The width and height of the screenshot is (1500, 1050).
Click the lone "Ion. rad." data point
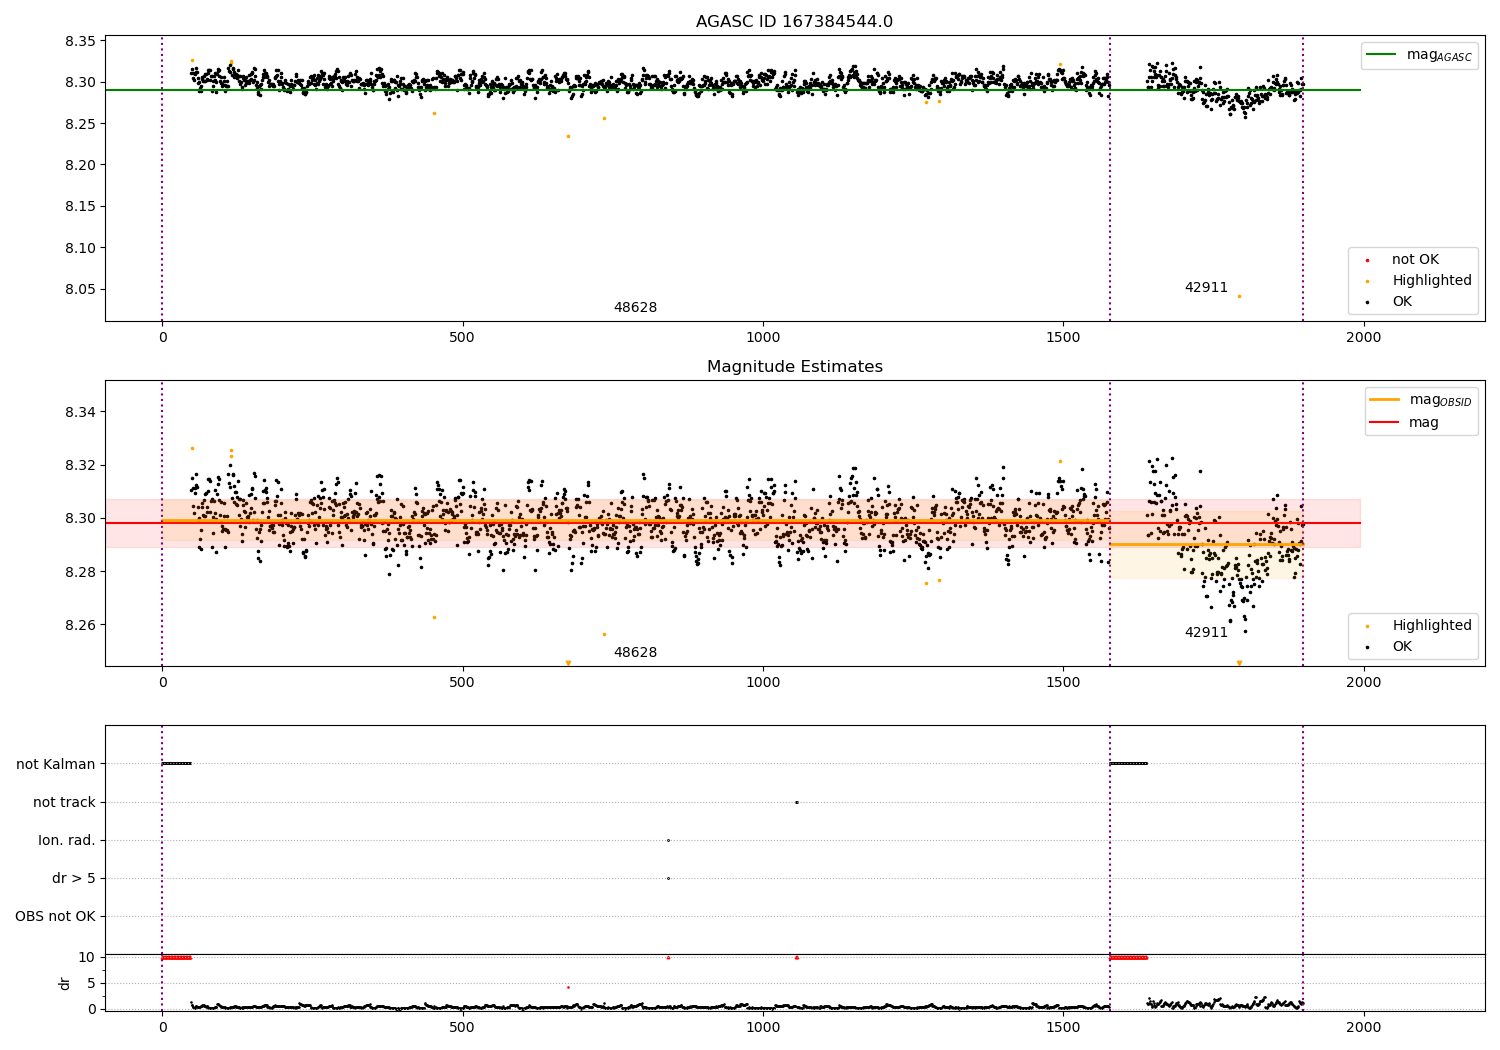pos(668,840)
